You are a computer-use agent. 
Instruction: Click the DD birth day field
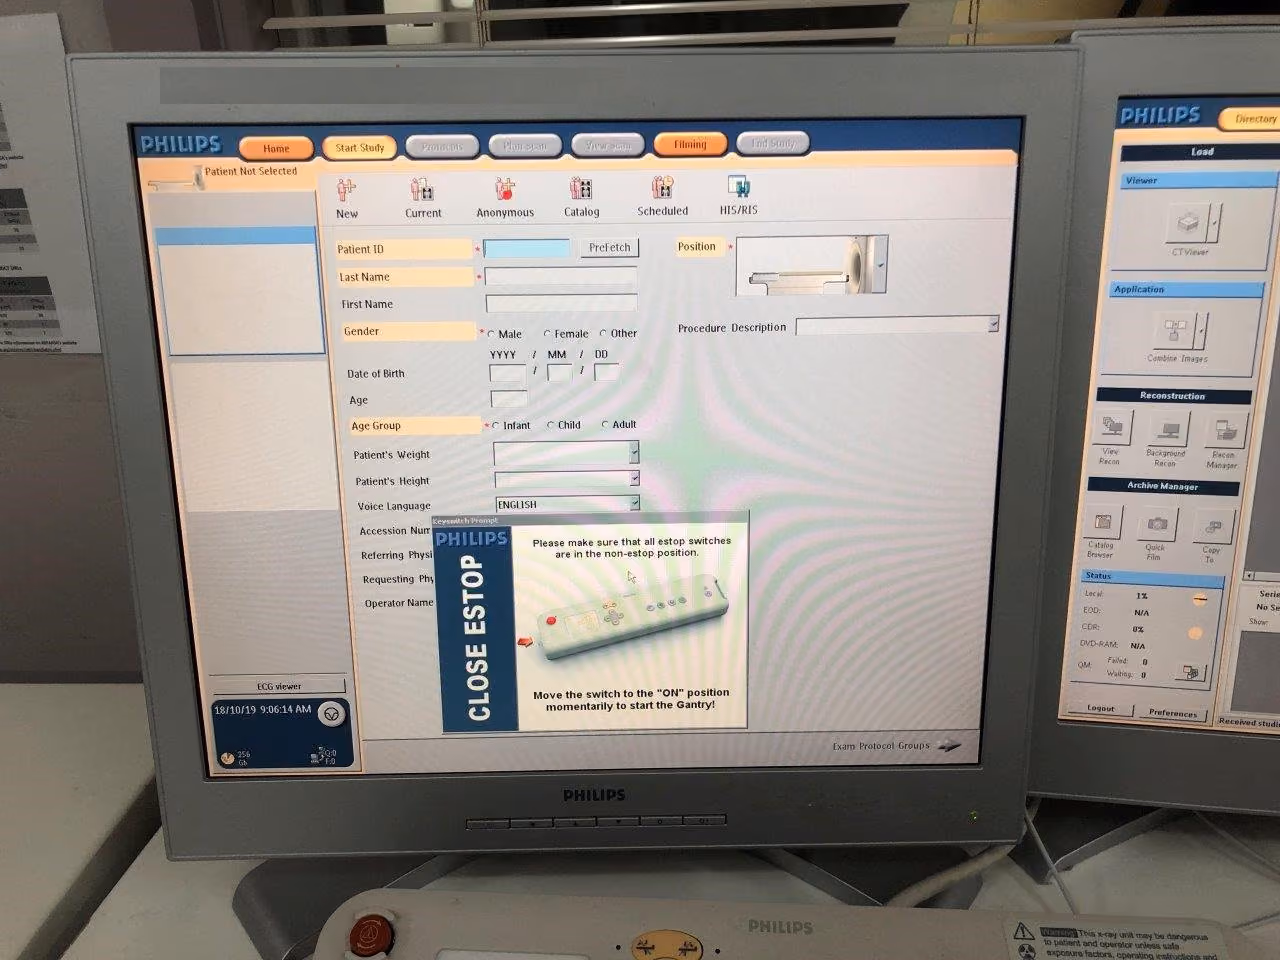(x=606, y=371)
